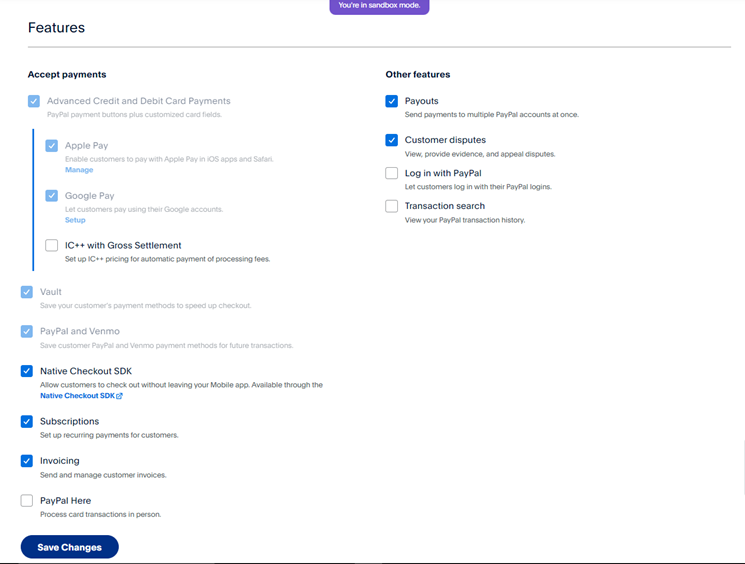Enable the Log in with PayPal checkbox
745x564 pixels.
pyautogui.click(x=392, y=173)
